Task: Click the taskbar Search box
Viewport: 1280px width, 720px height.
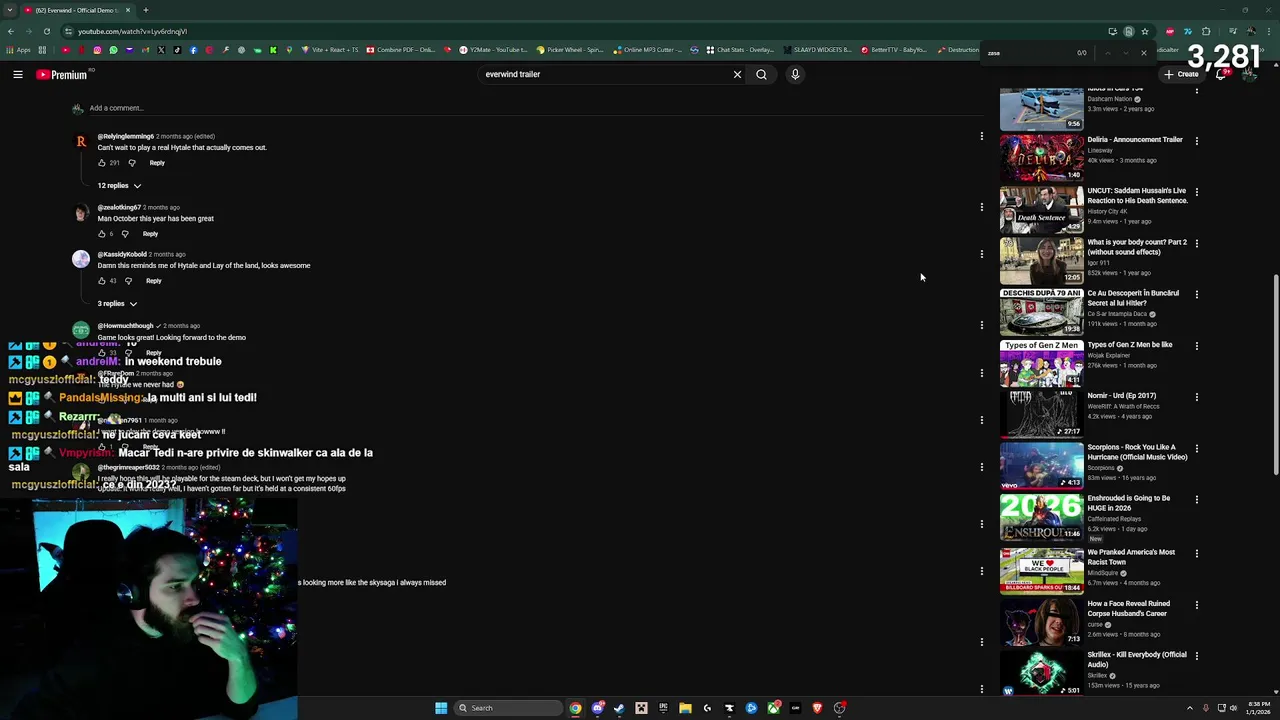Action: (x=508, y=708)
